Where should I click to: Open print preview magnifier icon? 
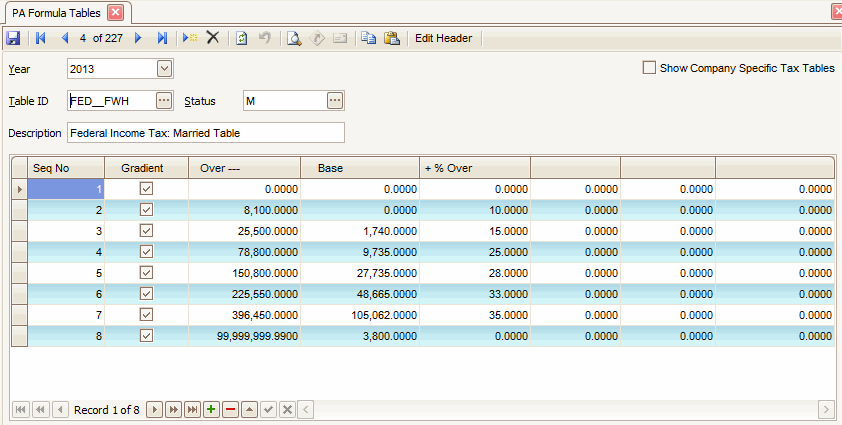(294, 38)
